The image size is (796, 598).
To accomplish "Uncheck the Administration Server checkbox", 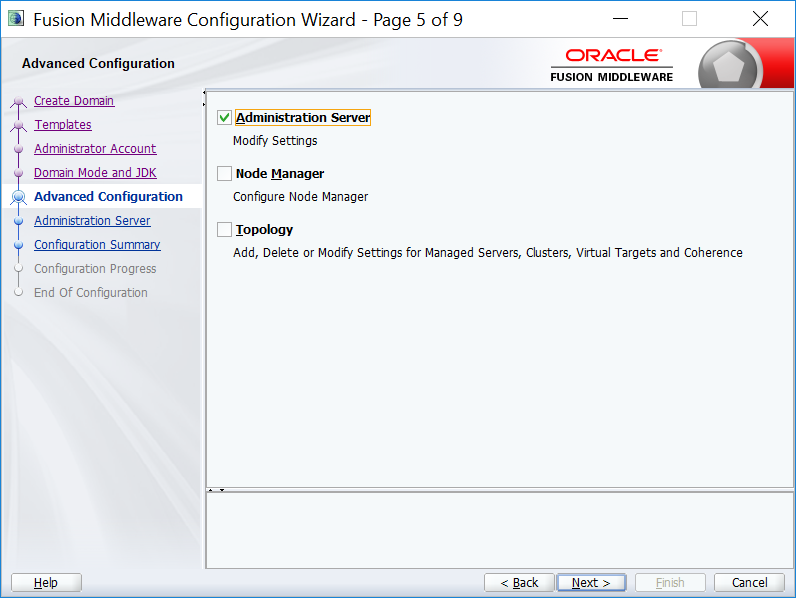I will click(x=224, y=118).
